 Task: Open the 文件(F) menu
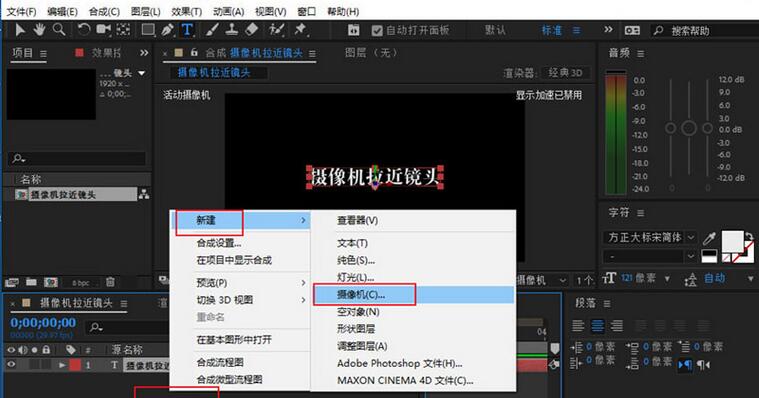(21, 11)
